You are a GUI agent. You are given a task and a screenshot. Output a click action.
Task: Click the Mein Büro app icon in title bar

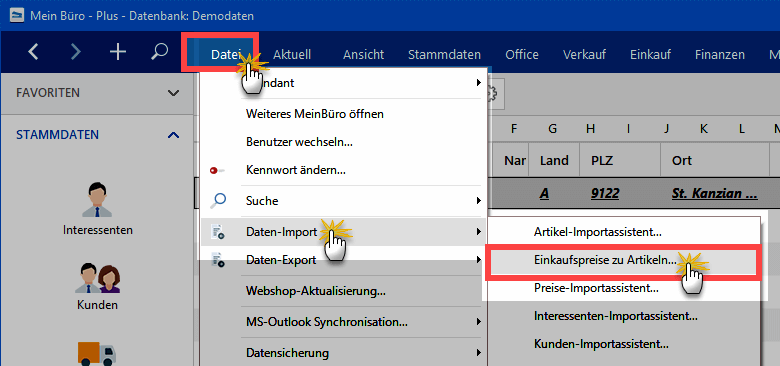tap(17, 15)
